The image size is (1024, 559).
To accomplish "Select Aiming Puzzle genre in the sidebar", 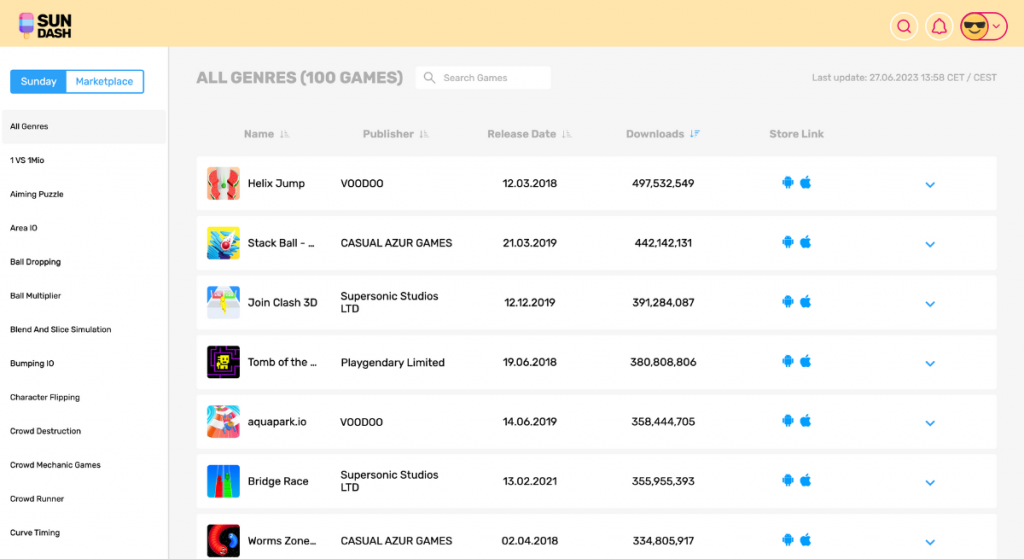I will point(37,194).
